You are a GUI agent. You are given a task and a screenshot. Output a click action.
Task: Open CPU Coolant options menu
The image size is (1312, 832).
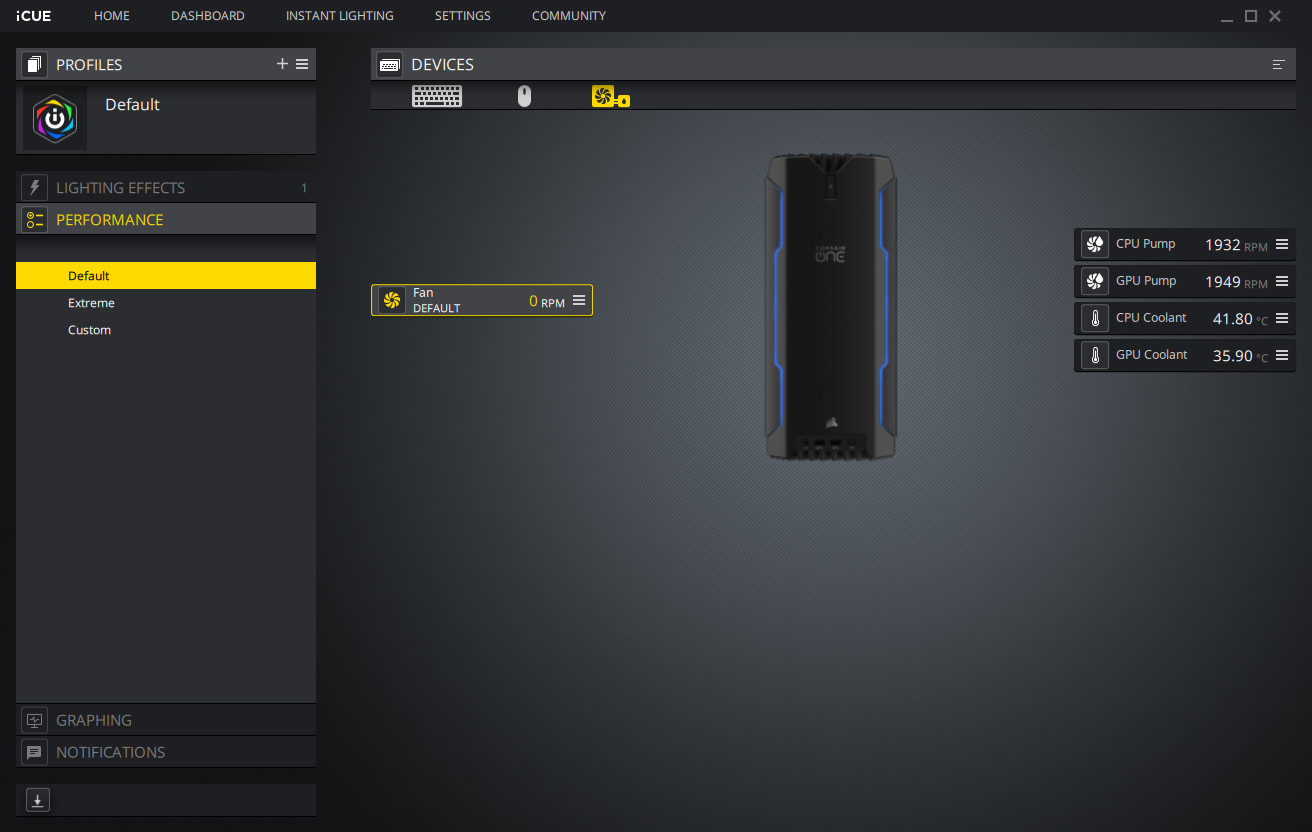coord(1282,318)
